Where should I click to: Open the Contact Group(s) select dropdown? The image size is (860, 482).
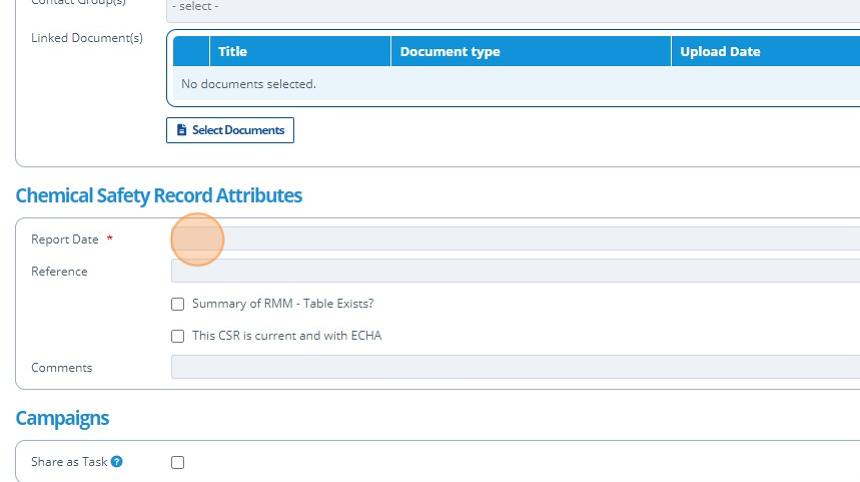point(513,10)
